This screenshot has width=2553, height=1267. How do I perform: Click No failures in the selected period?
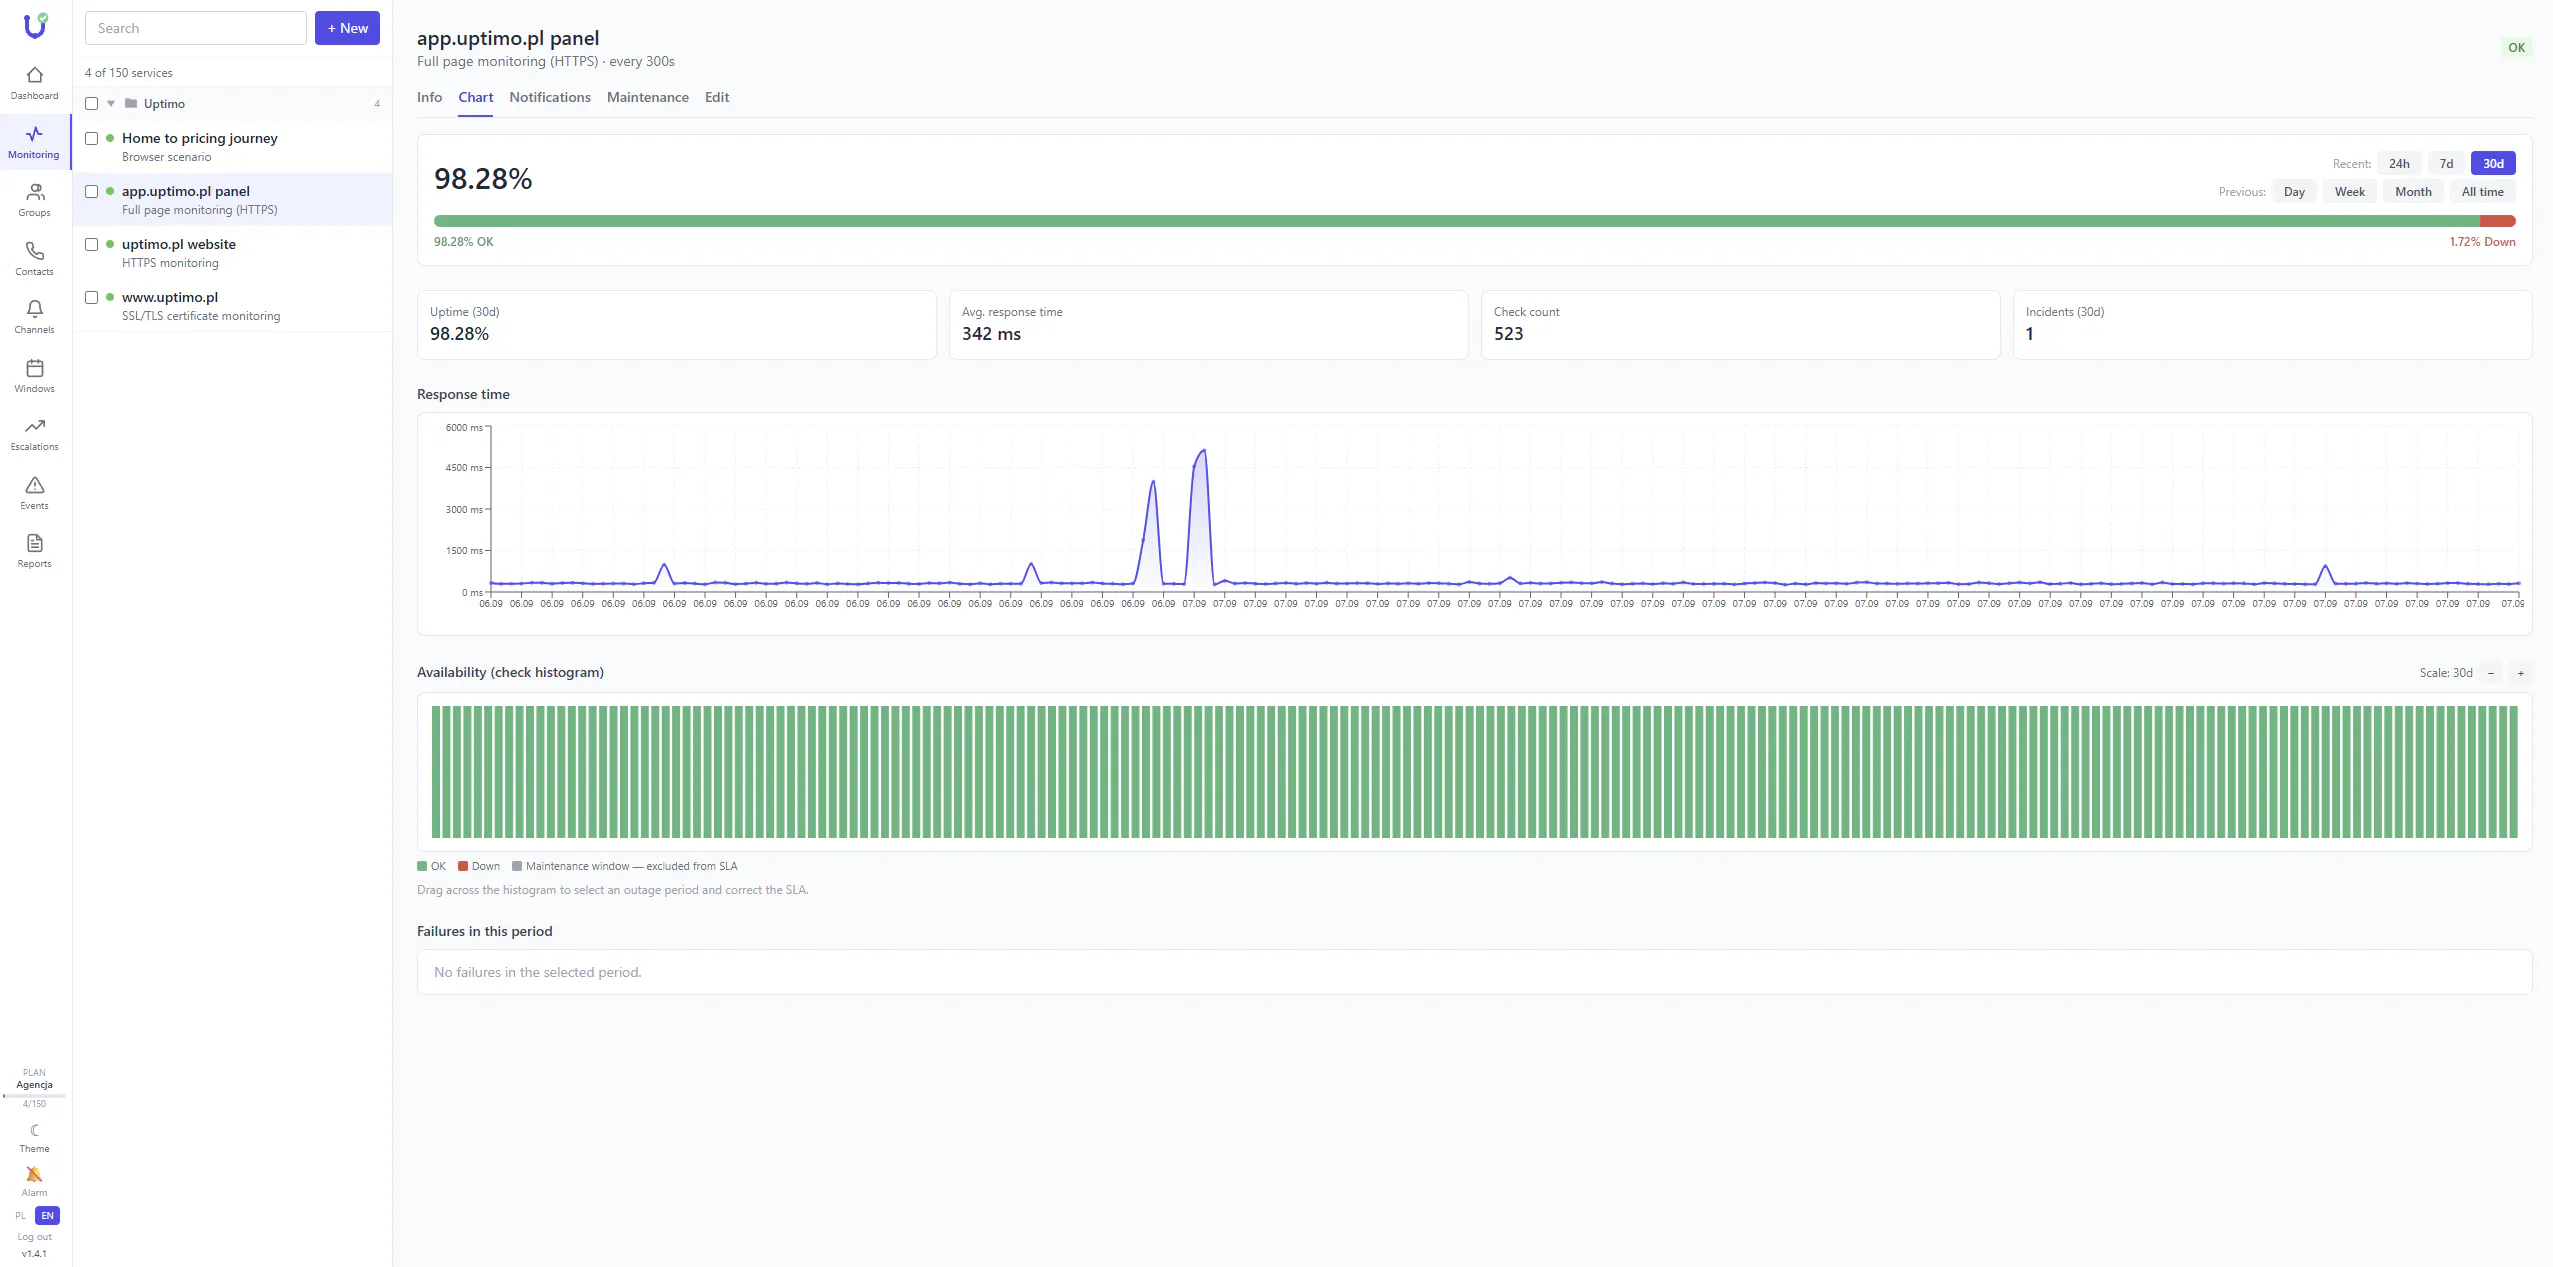(x=538, y=972)
